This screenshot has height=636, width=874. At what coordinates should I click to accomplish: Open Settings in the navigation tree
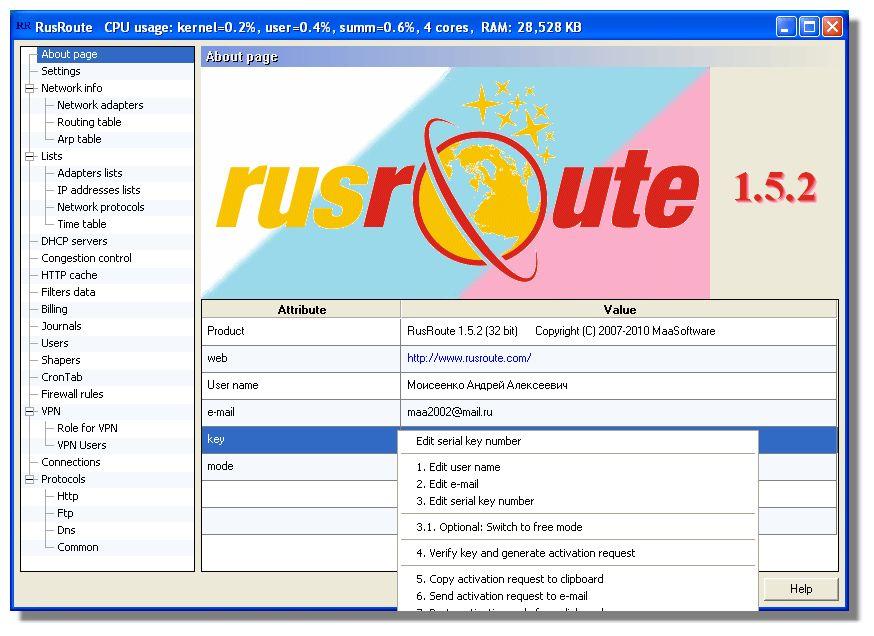(x=61, y=71)
